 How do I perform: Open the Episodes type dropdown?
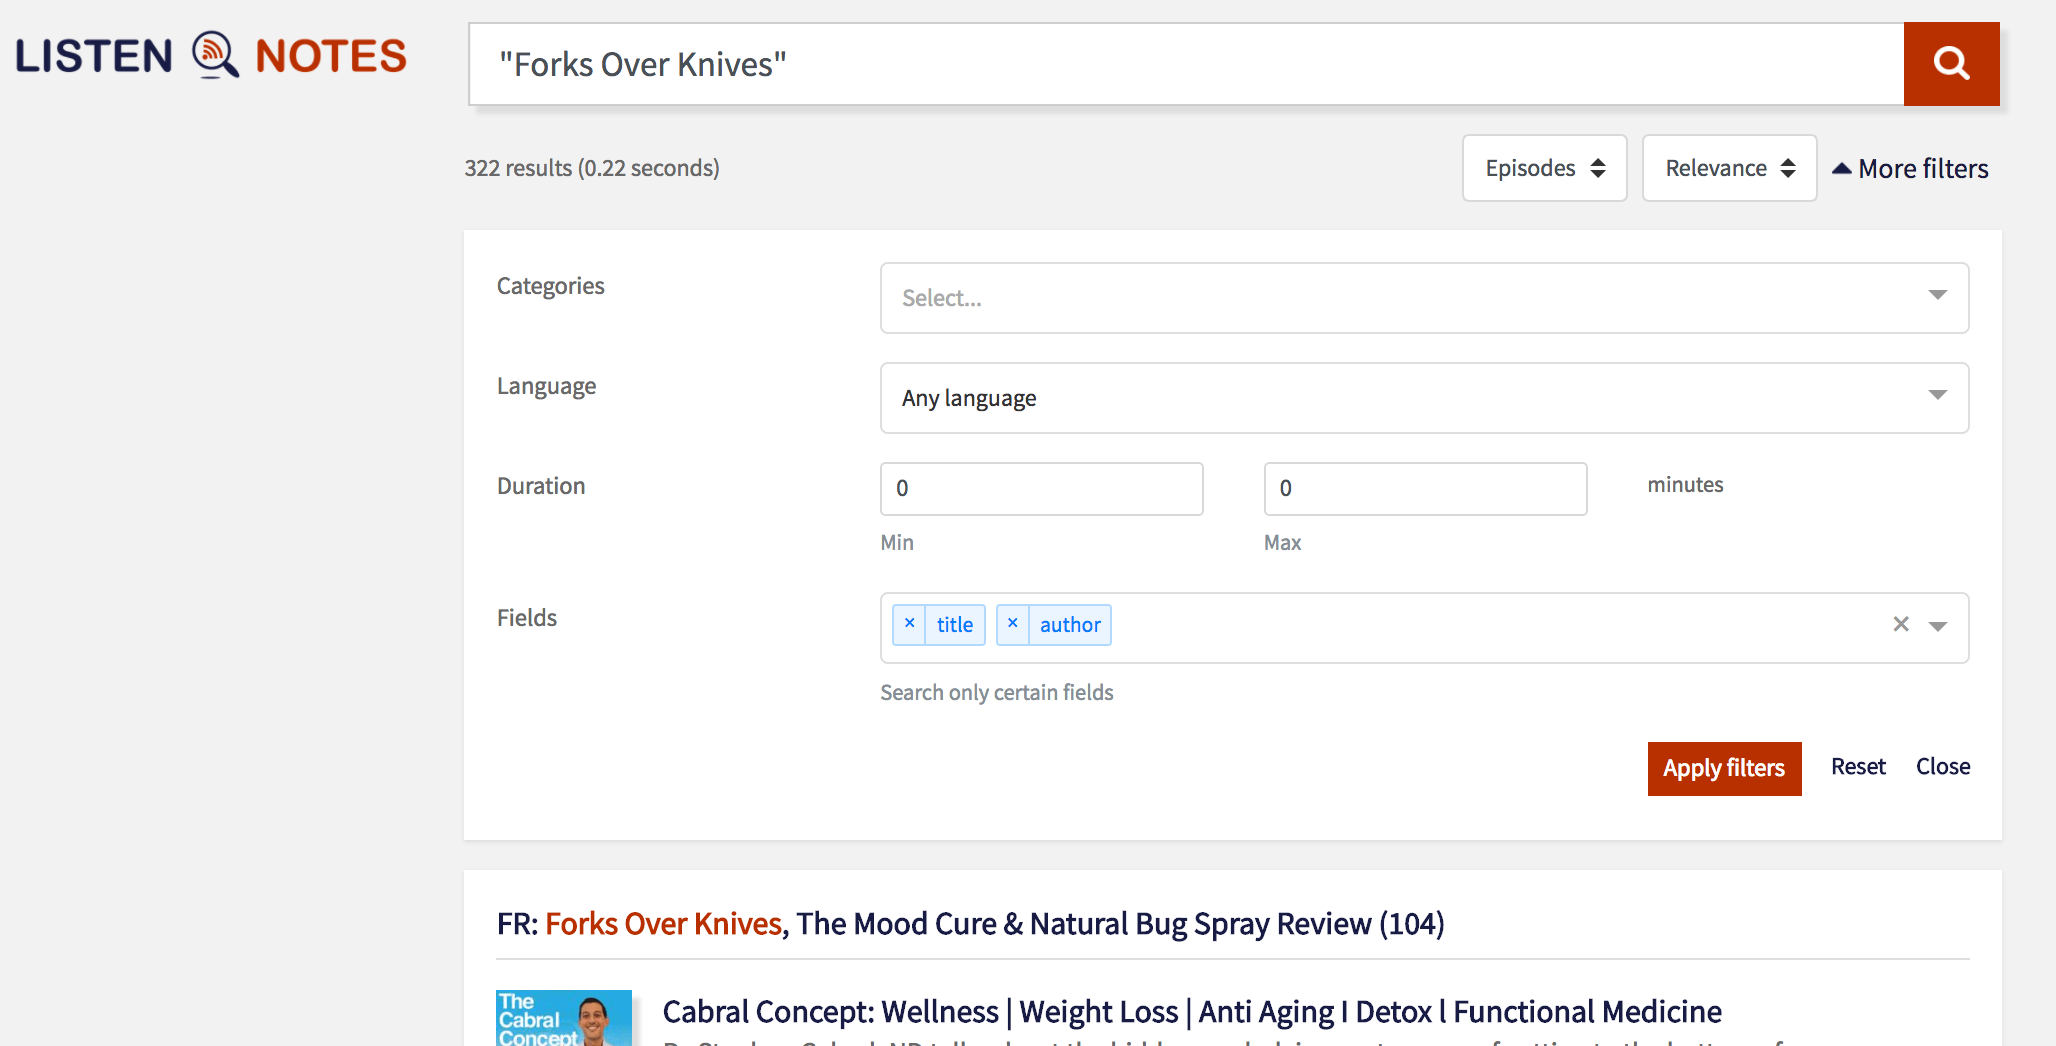pos(1544,168)
